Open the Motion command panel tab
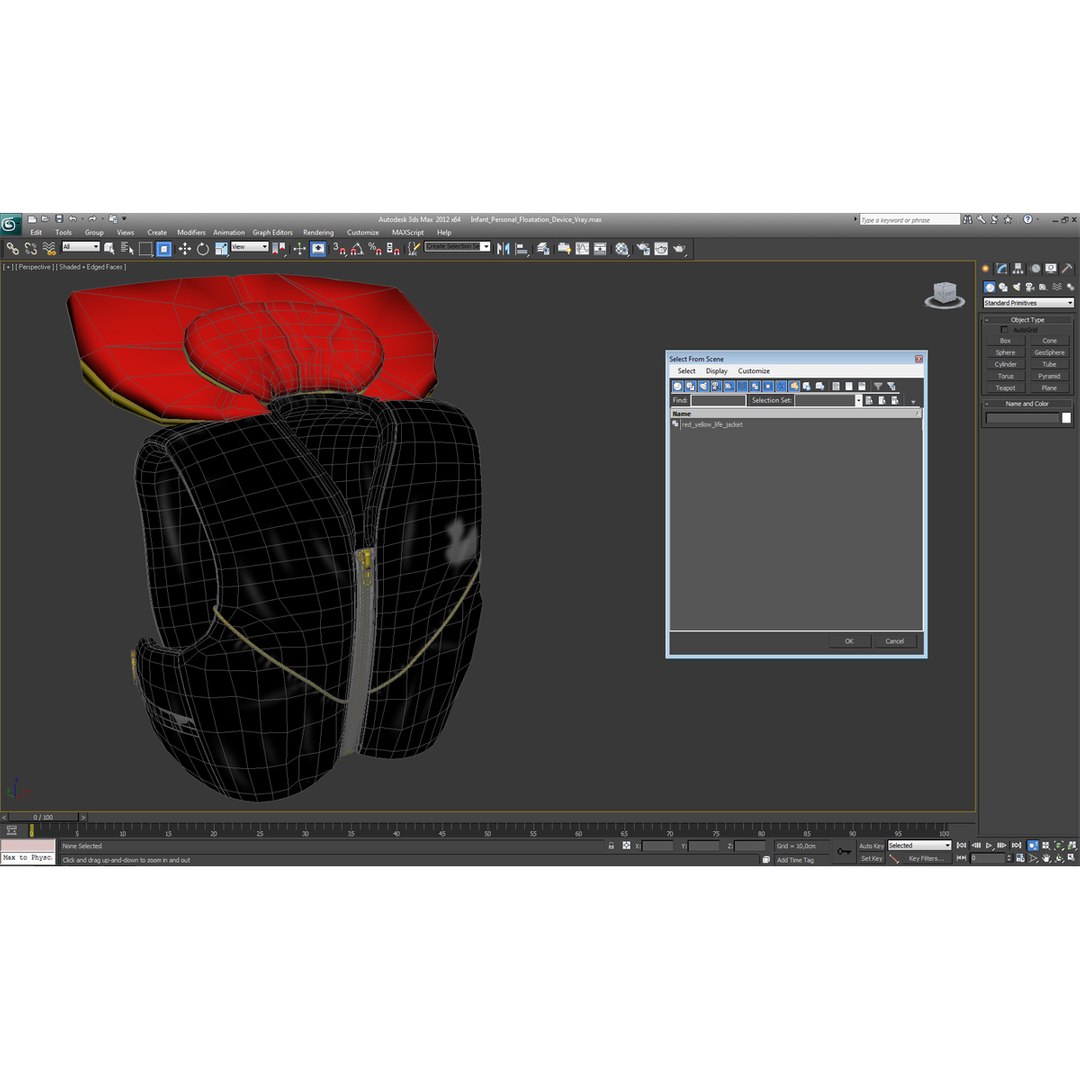Viewport: 1080px width, 1080px height. point(1035,269)
